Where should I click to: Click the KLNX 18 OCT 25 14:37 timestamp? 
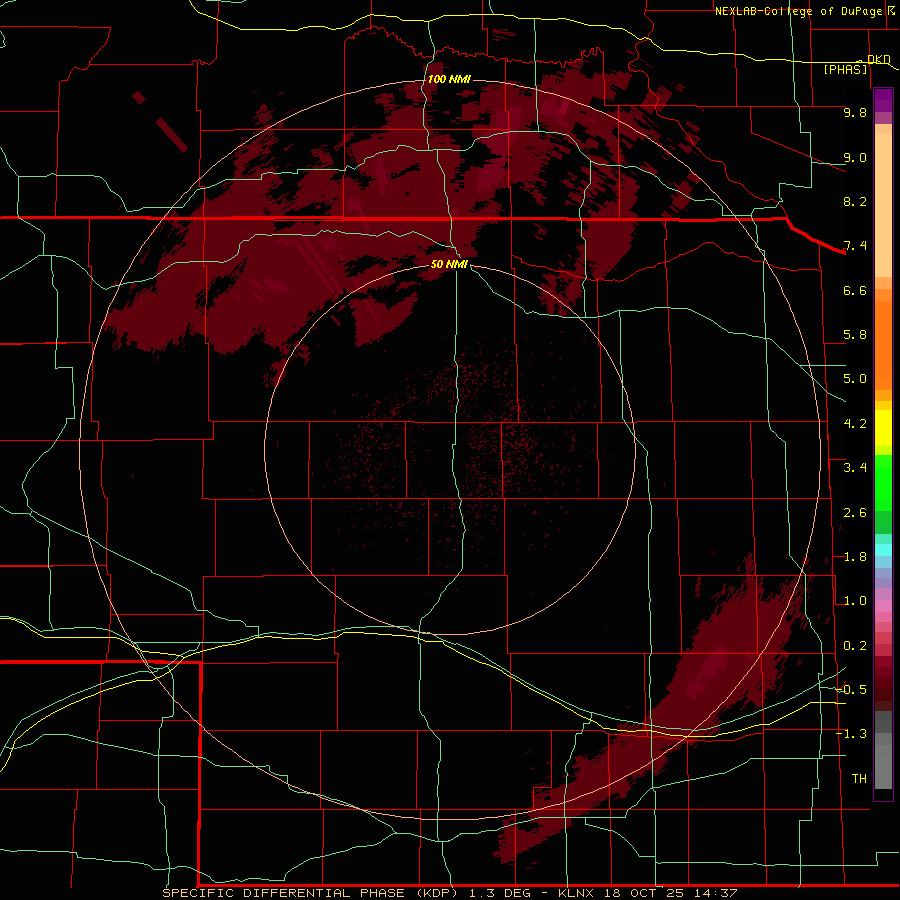coord(647,893)
